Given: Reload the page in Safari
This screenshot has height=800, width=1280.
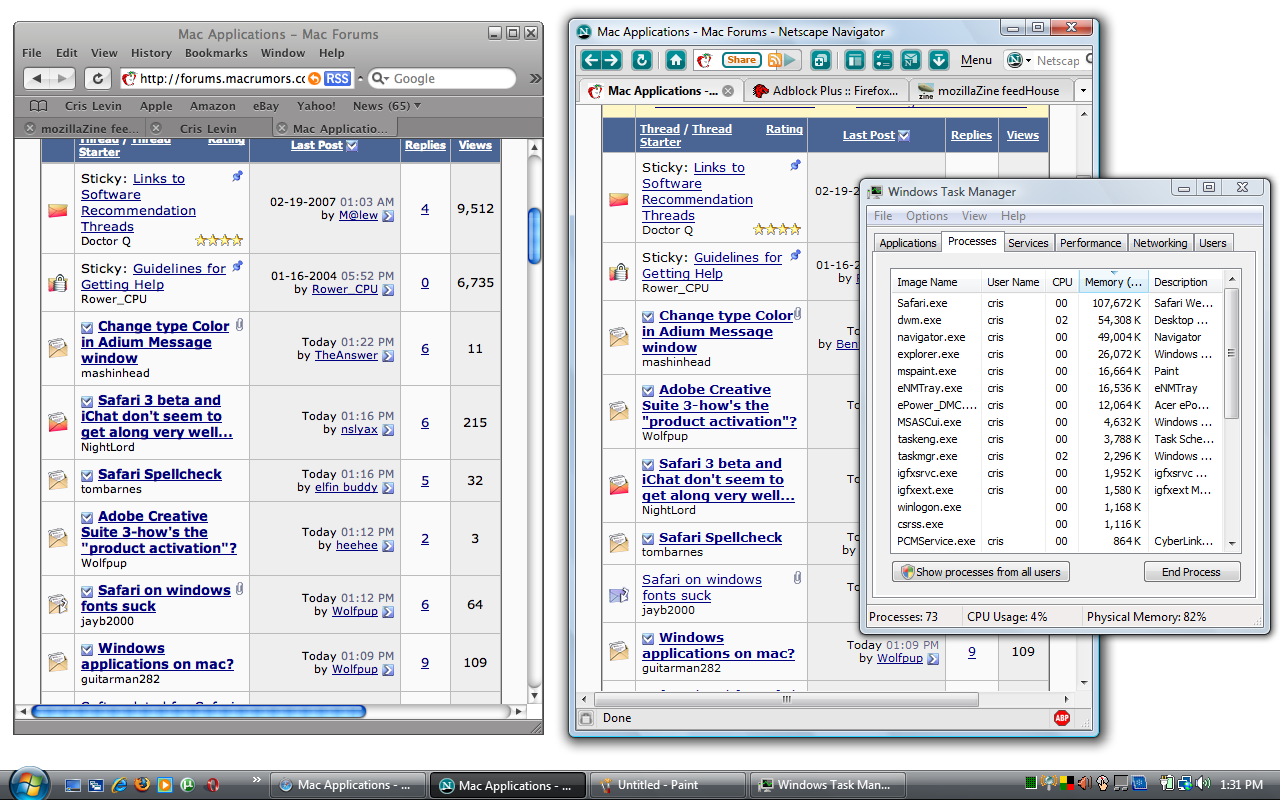Looking at the screenshot, I should click(x=97, y=78).
